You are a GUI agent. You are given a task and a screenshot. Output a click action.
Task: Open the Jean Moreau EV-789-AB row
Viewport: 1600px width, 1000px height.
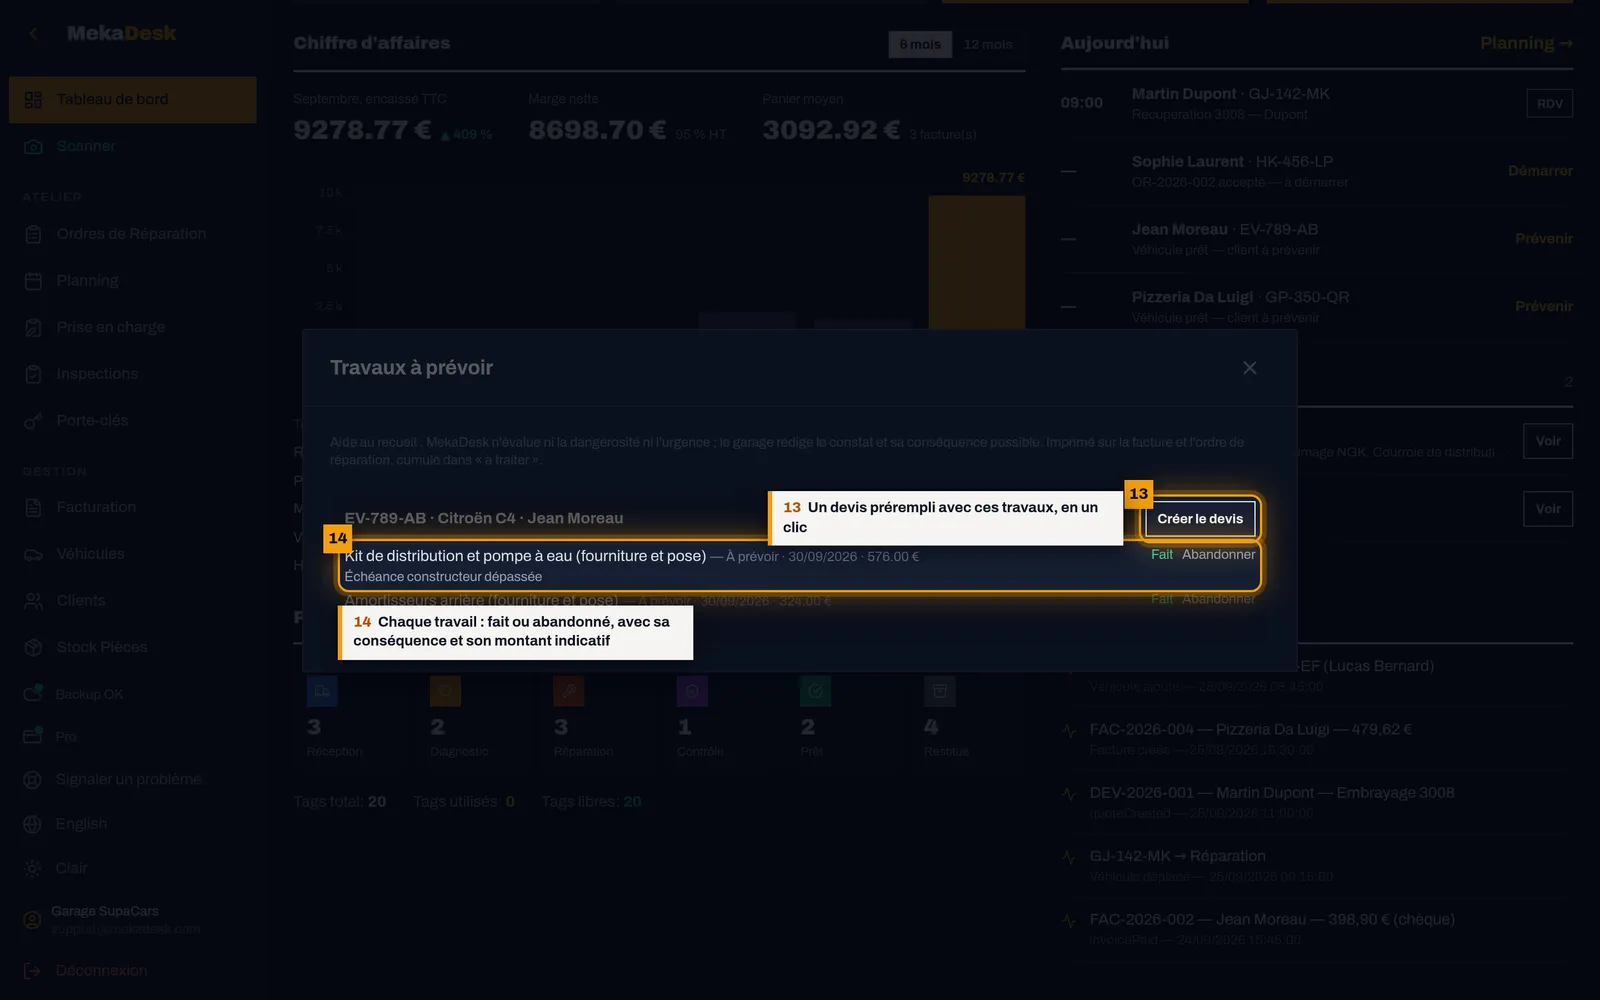(1317, 239)
